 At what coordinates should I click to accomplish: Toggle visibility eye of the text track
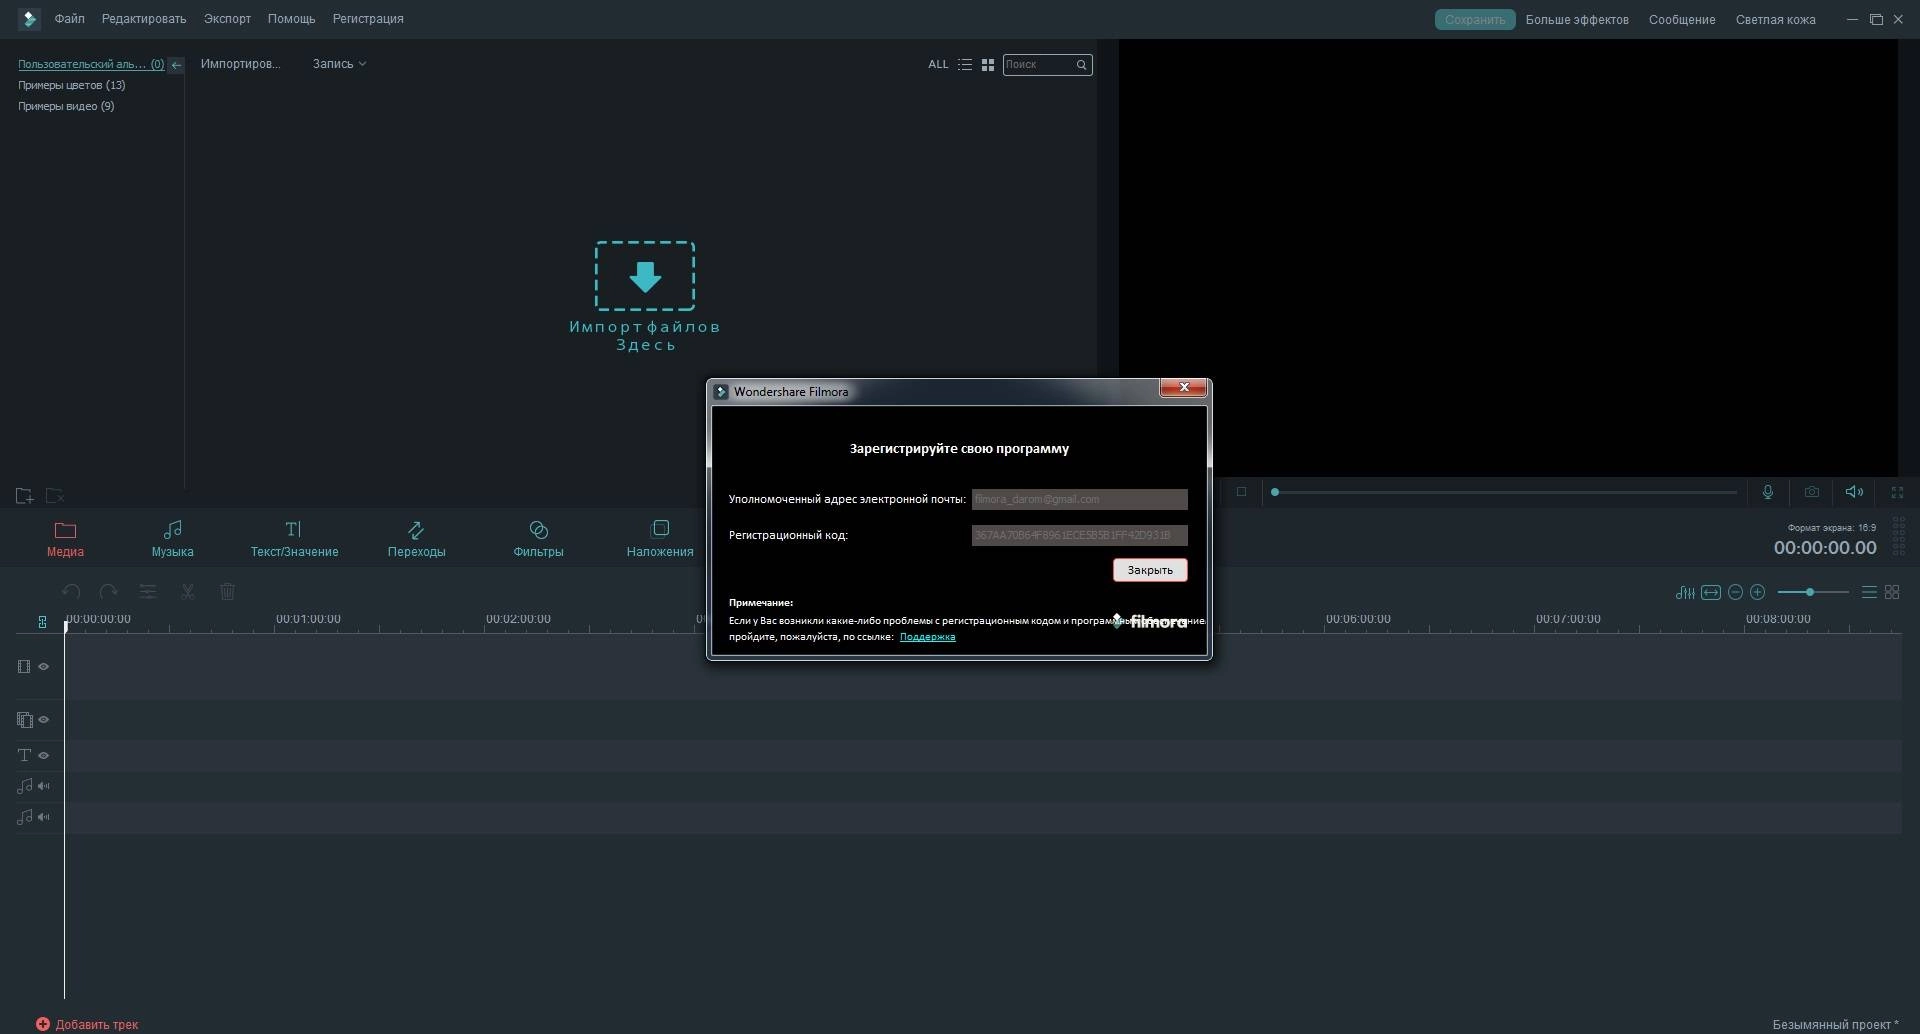click(x=43, y=756)
